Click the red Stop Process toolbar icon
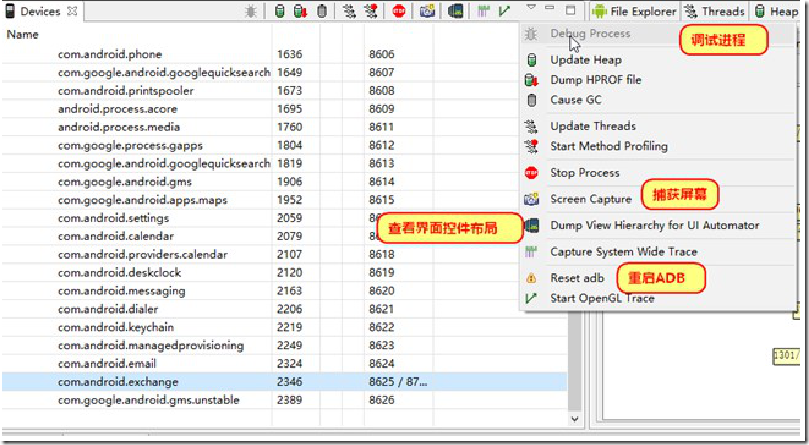 coord(399,11)
